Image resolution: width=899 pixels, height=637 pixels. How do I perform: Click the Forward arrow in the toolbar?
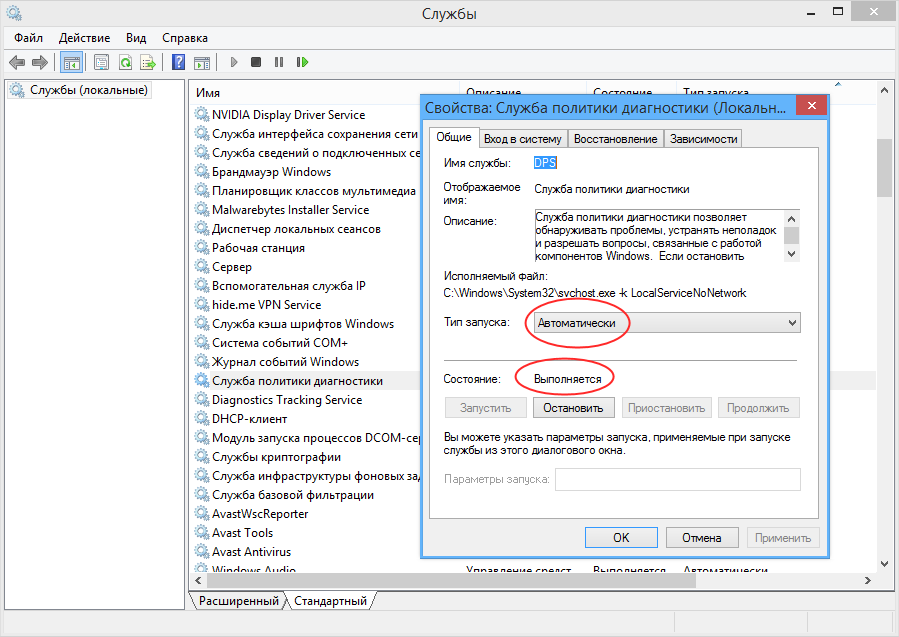pos(40,62)
